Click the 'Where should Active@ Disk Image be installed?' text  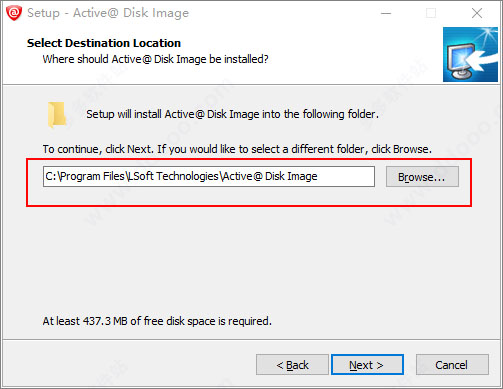[x=155, y=59]
